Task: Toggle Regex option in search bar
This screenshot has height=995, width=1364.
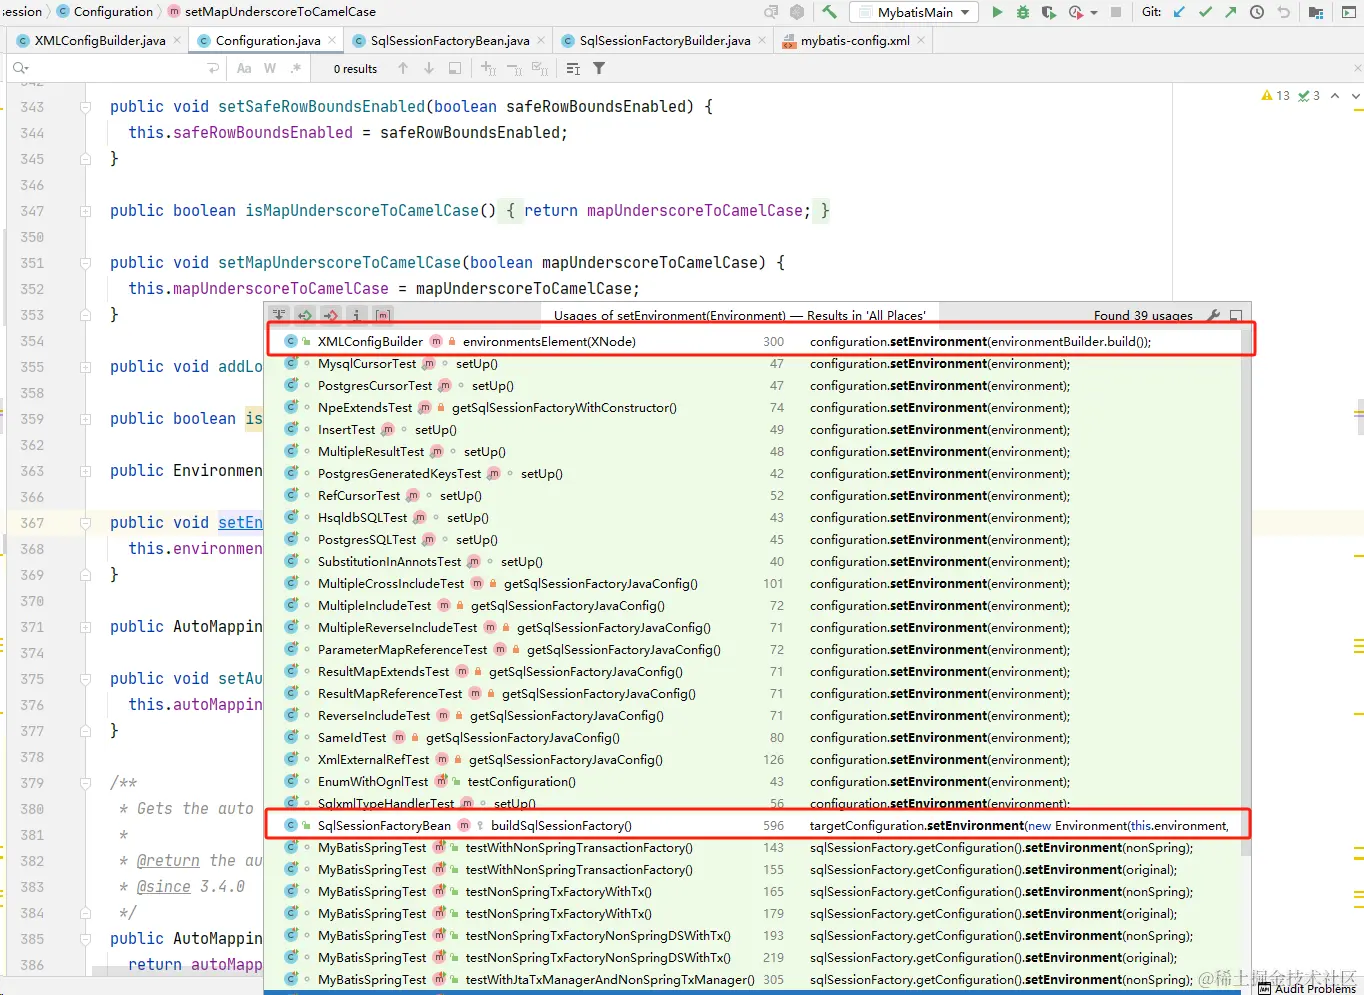Action: 296,68
